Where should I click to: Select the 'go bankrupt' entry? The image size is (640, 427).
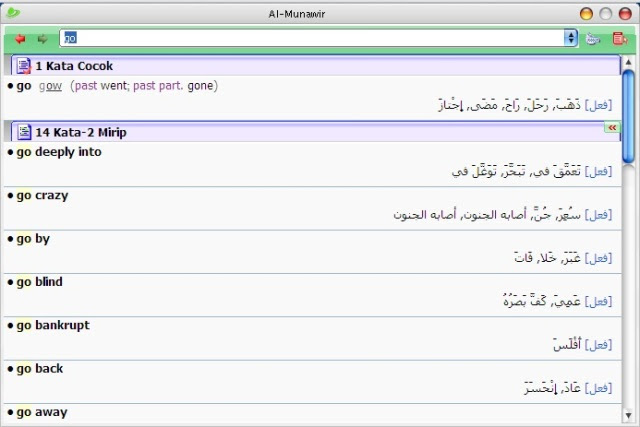(x=53, y=325)
